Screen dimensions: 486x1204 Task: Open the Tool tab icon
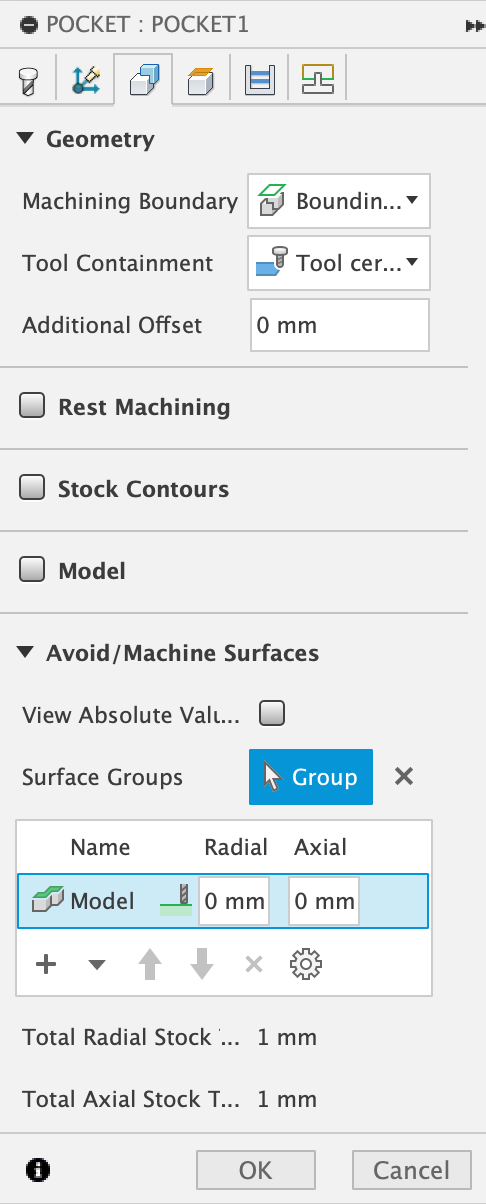28,79
